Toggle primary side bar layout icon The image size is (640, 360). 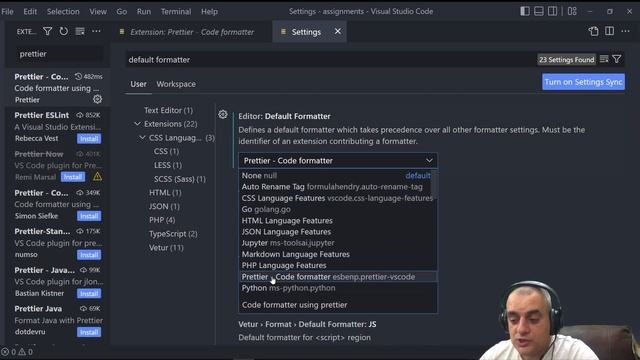click(525, 11)
